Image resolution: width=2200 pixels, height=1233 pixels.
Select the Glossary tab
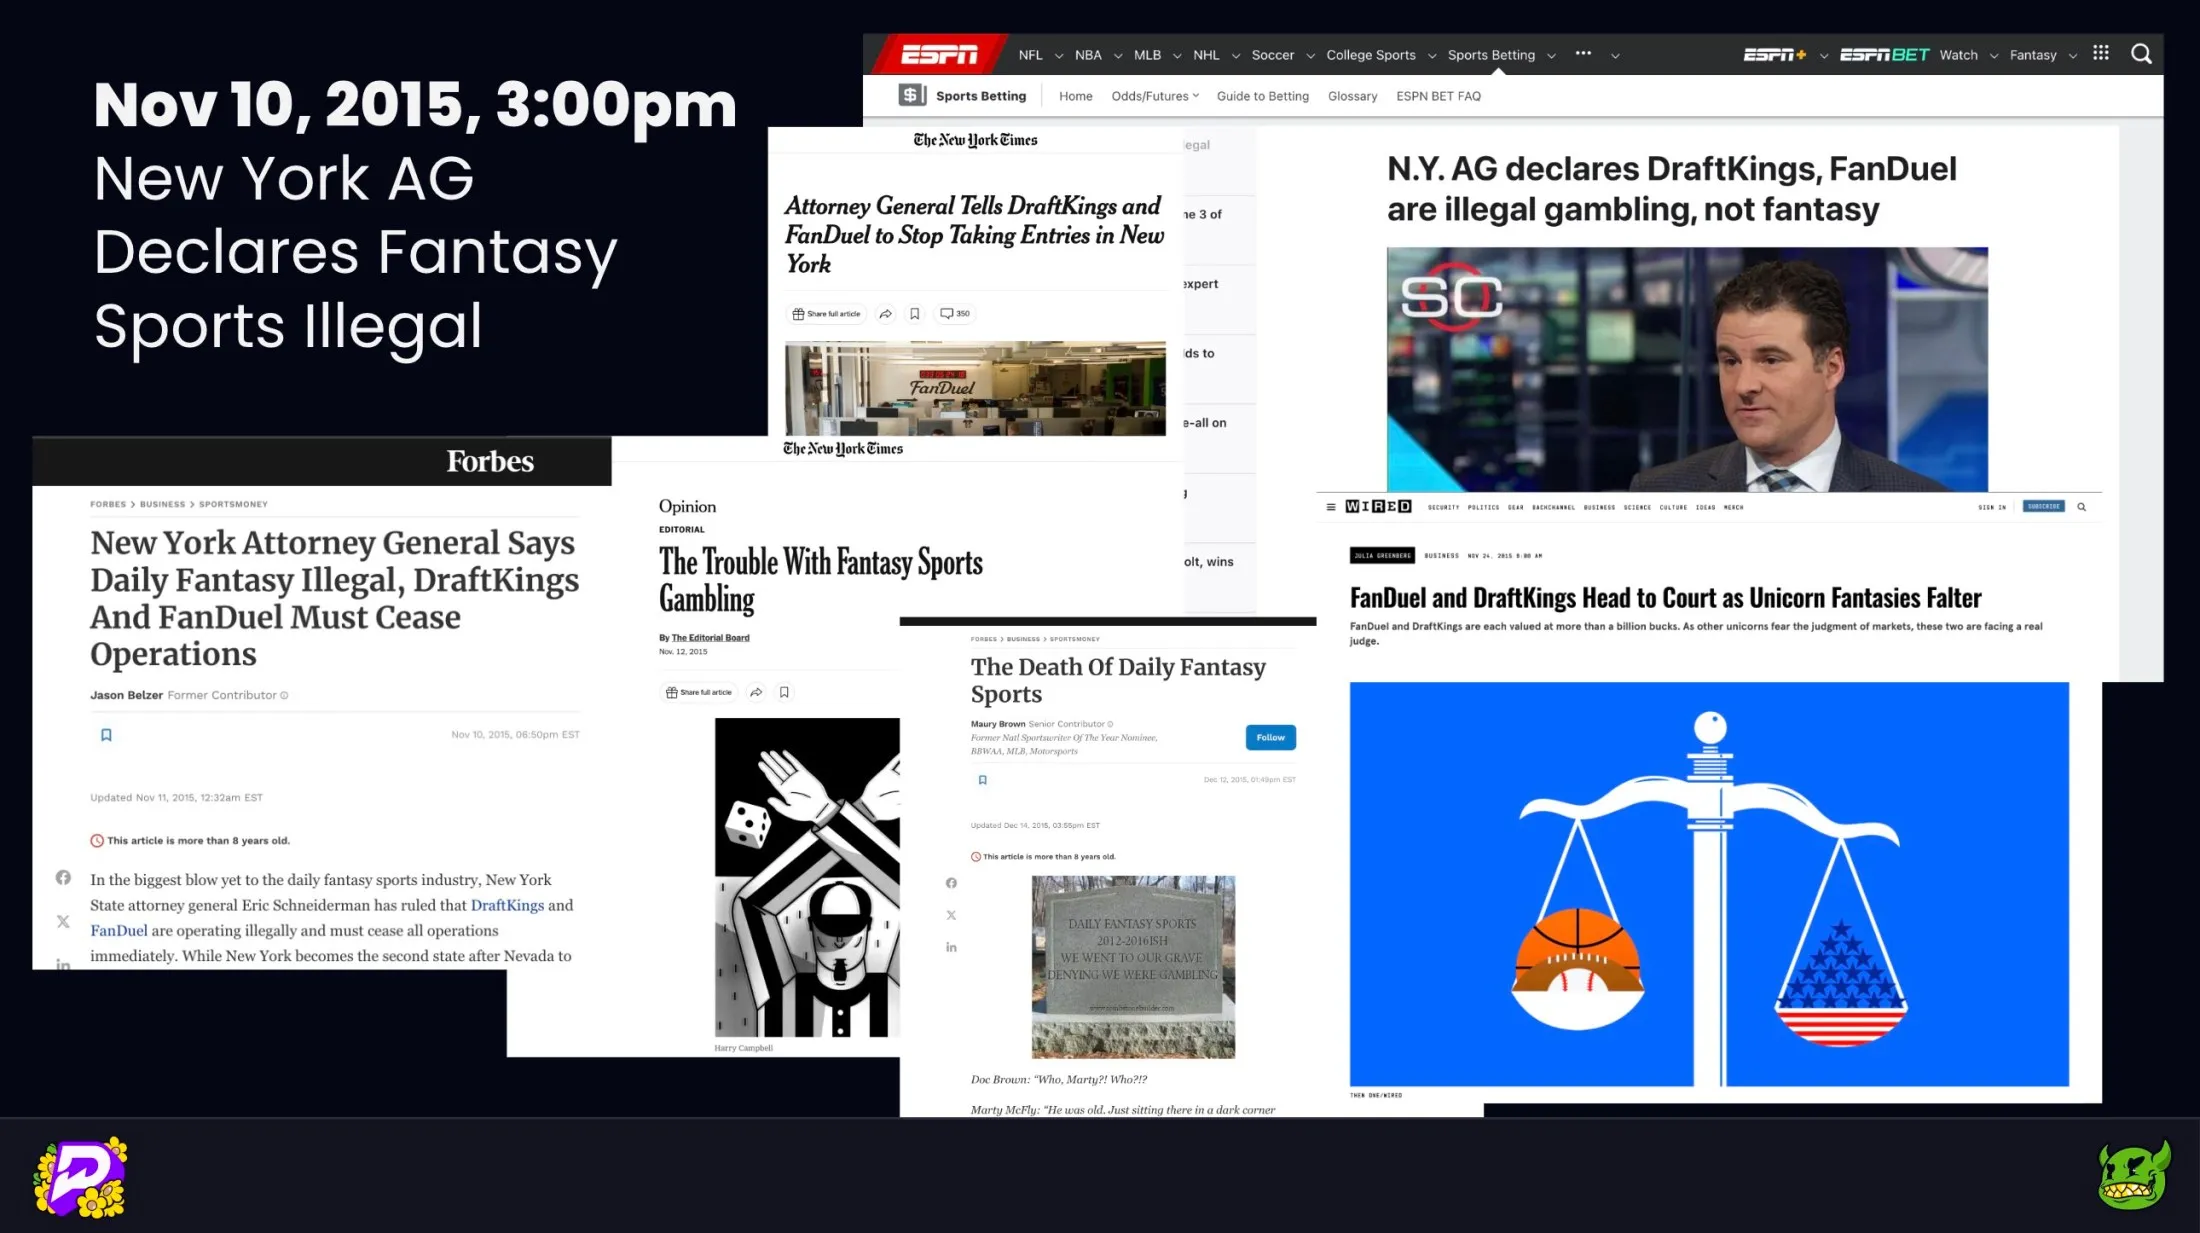pos(1352,96)
